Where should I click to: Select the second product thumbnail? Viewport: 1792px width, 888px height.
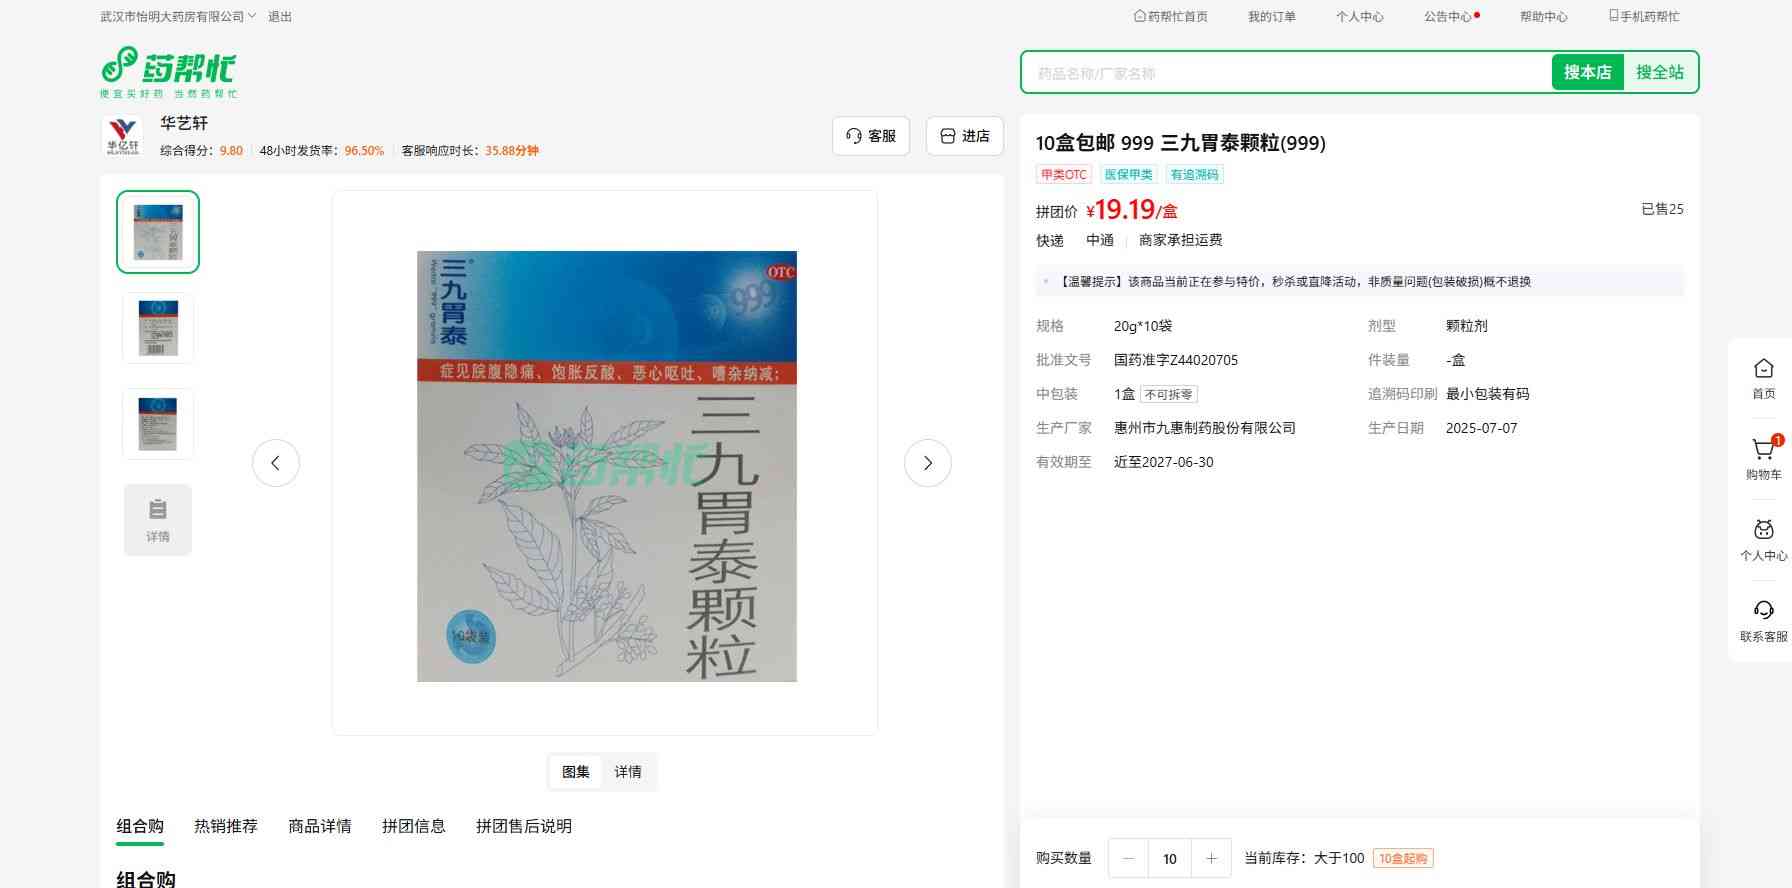pyautogui.click(x=158, y=328)
